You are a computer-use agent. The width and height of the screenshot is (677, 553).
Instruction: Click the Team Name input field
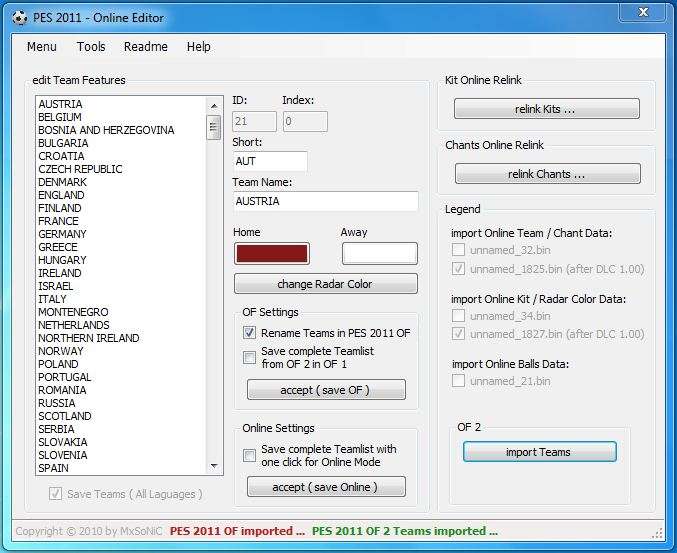click(x=325, y=201)
